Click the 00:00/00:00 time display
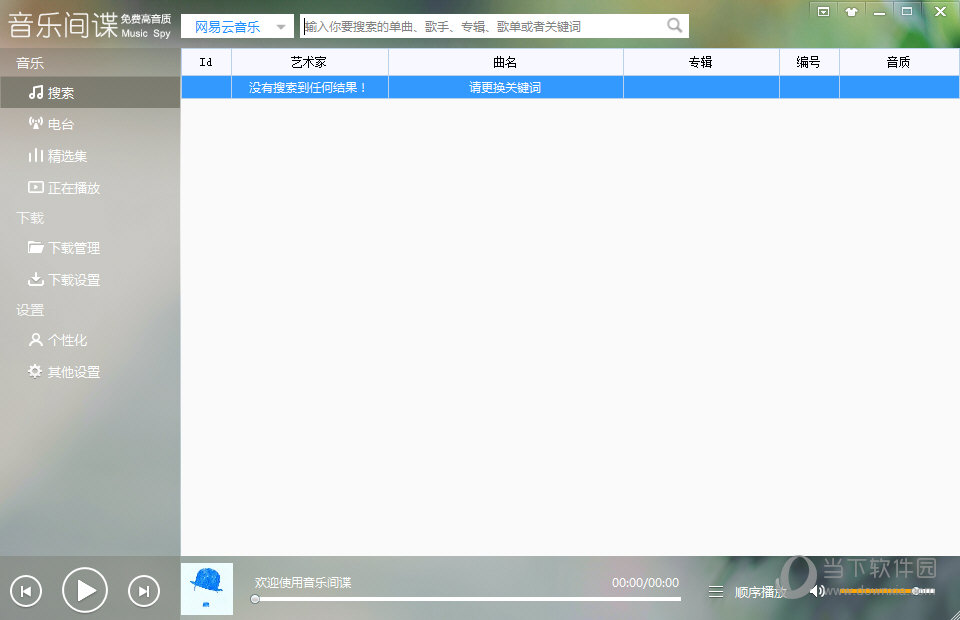960x620 pixels. click(645, 583)
